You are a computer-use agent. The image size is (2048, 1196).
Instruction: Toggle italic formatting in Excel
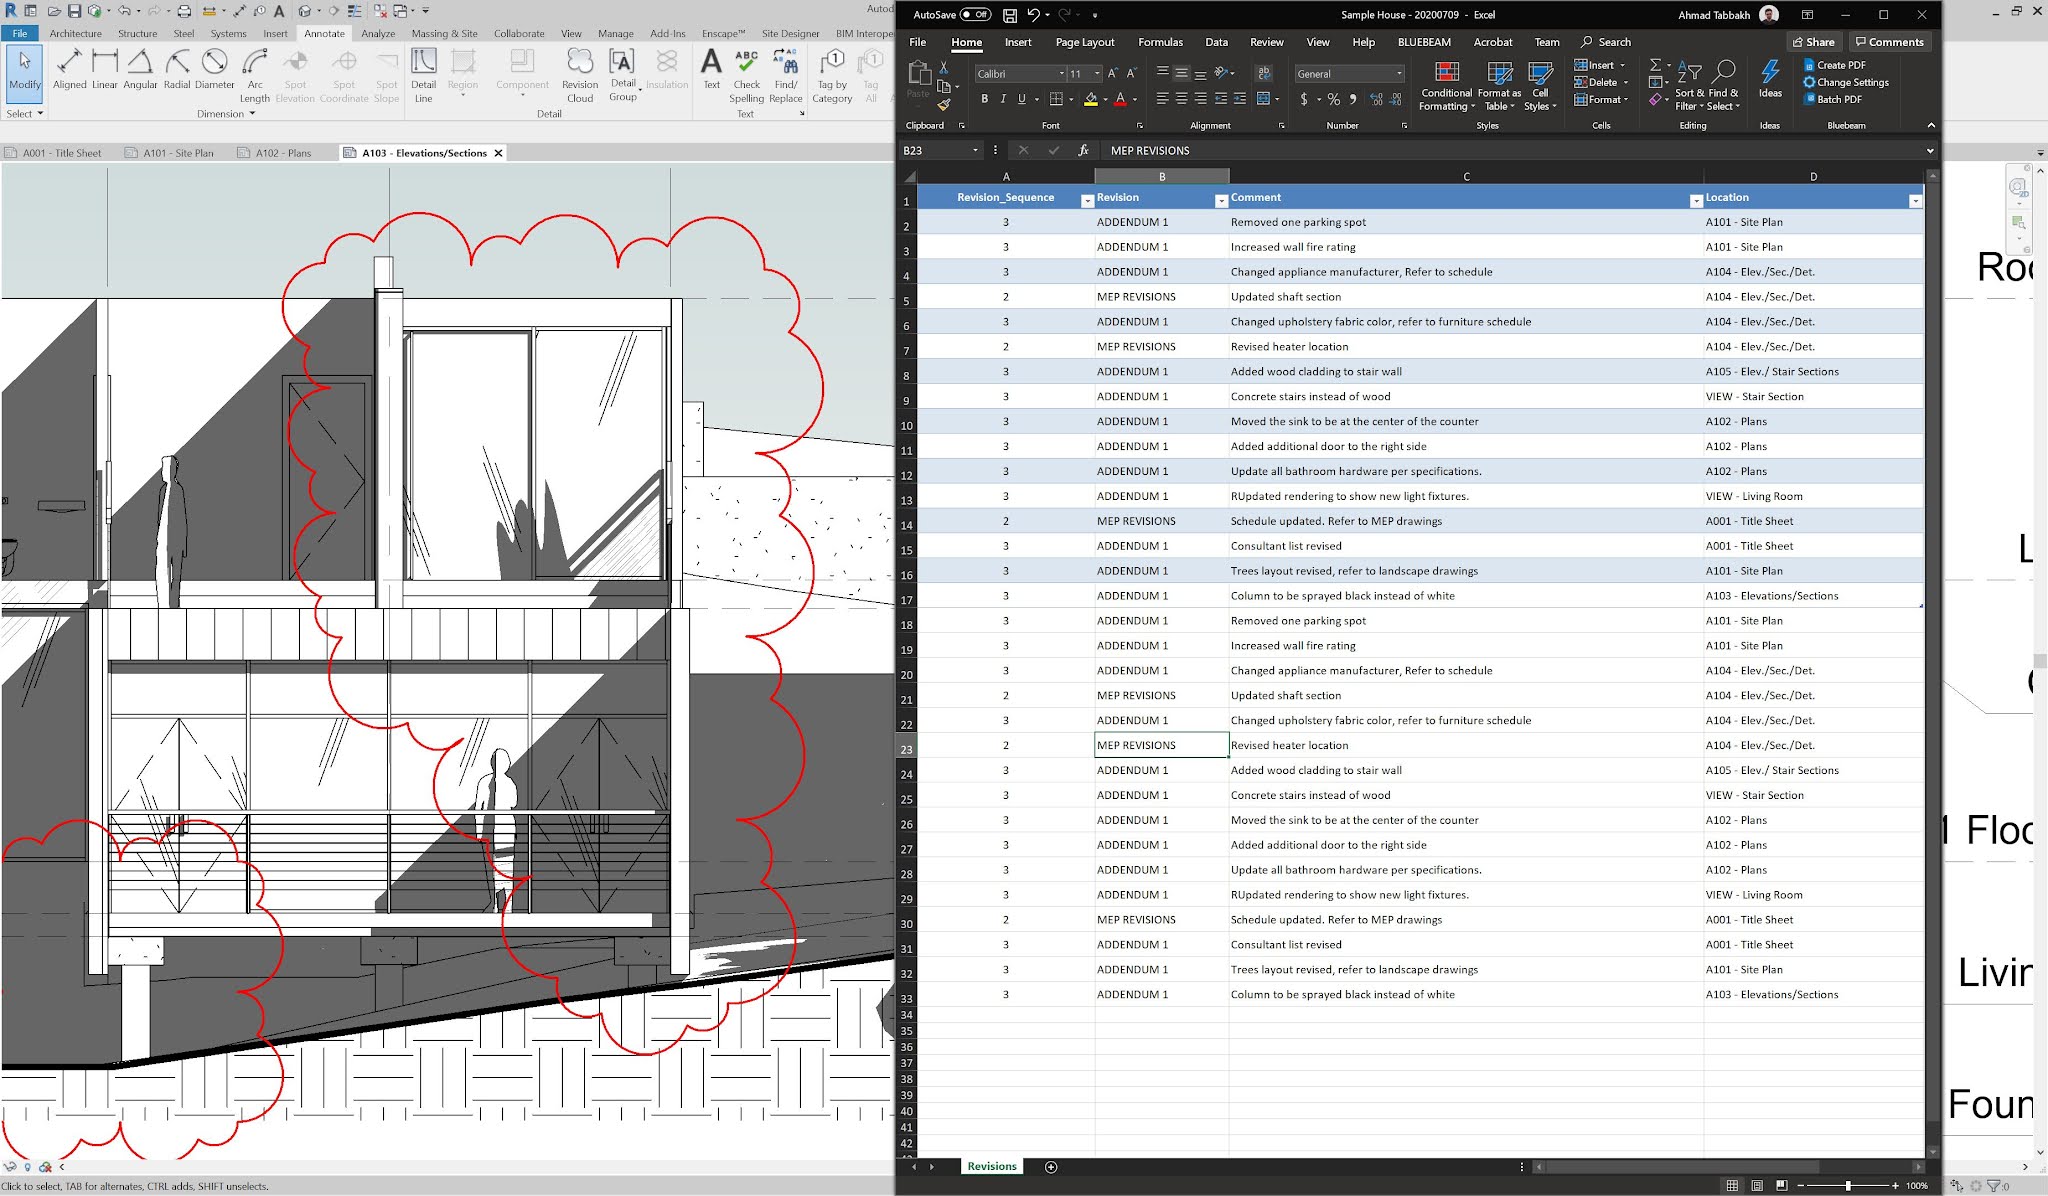(x=1003, y=99)
